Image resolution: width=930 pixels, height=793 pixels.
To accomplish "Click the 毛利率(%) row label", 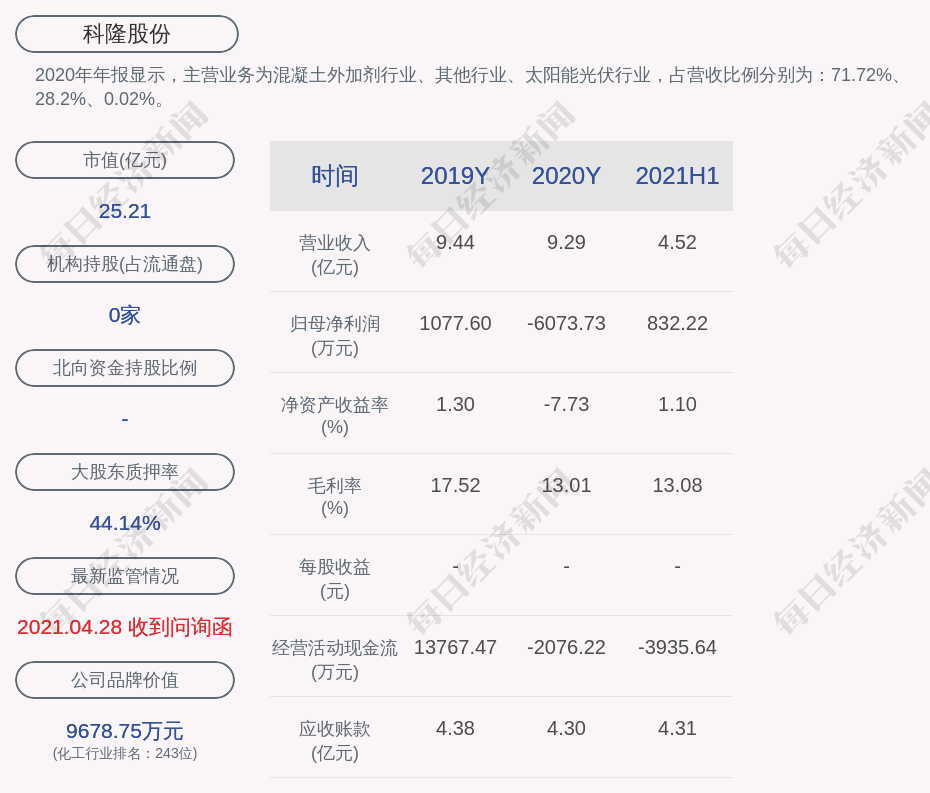I will (334, 497).
